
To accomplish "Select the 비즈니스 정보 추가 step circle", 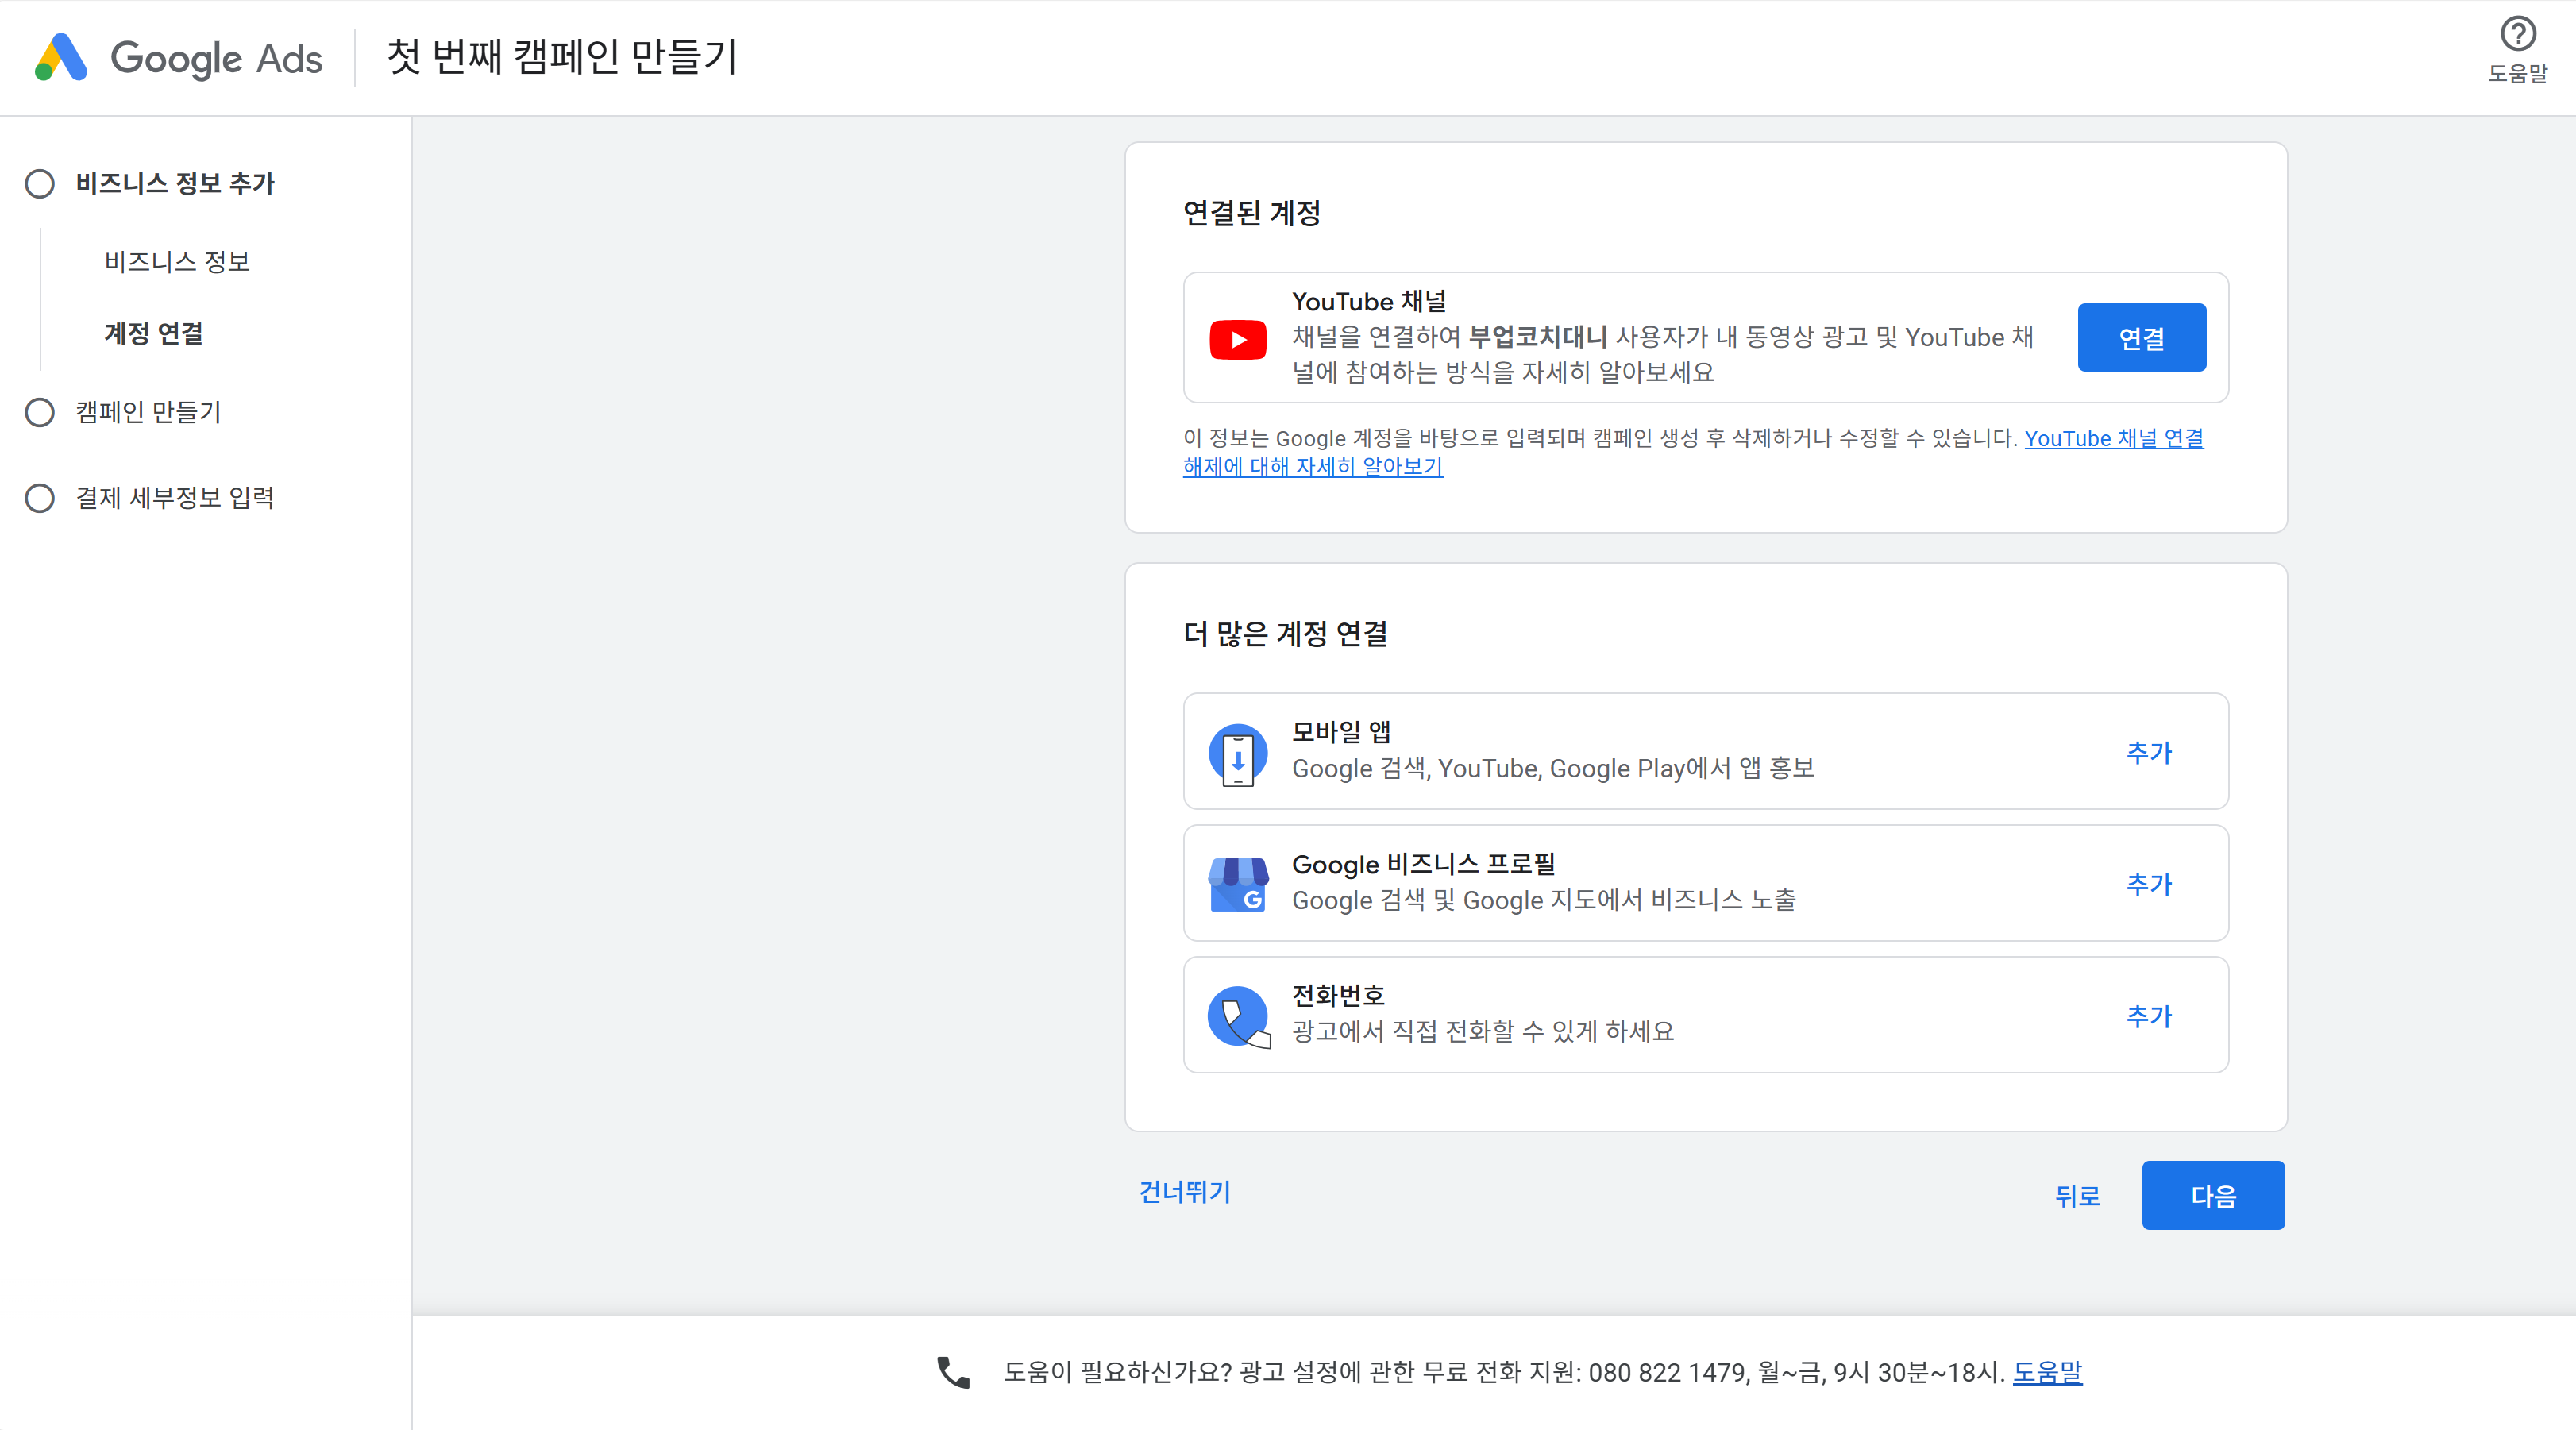I will click(40, 184).
